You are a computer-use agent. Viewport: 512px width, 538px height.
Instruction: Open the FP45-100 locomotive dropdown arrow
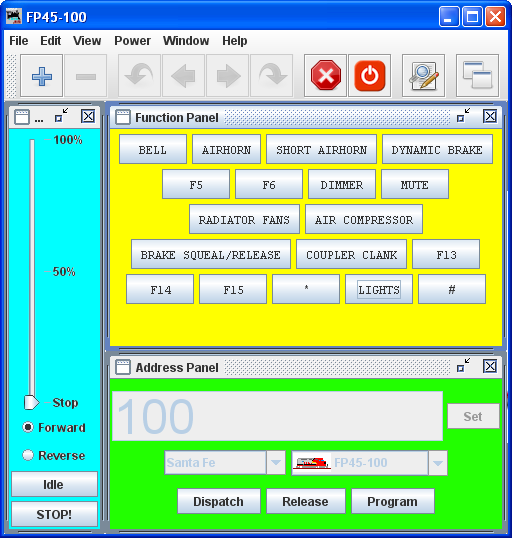(x=438, y=463)
